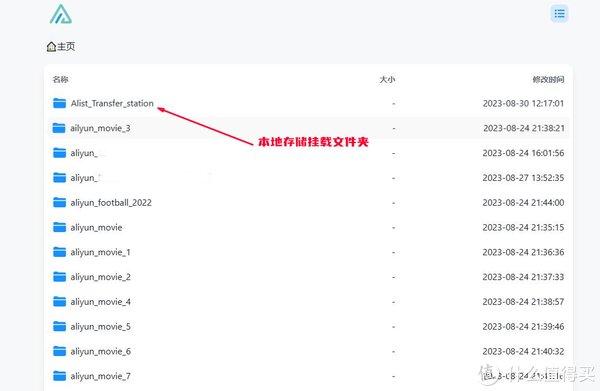The width and height of the screenshot is (600, 391).
Task: Click folder icon of aliyun_football_2022
Action: point(59,202)
